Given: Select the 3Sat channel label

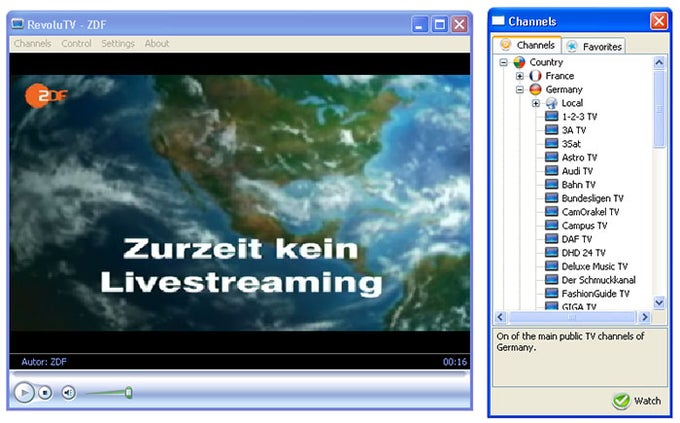Looking at the screenshot, I should (571, 144).
